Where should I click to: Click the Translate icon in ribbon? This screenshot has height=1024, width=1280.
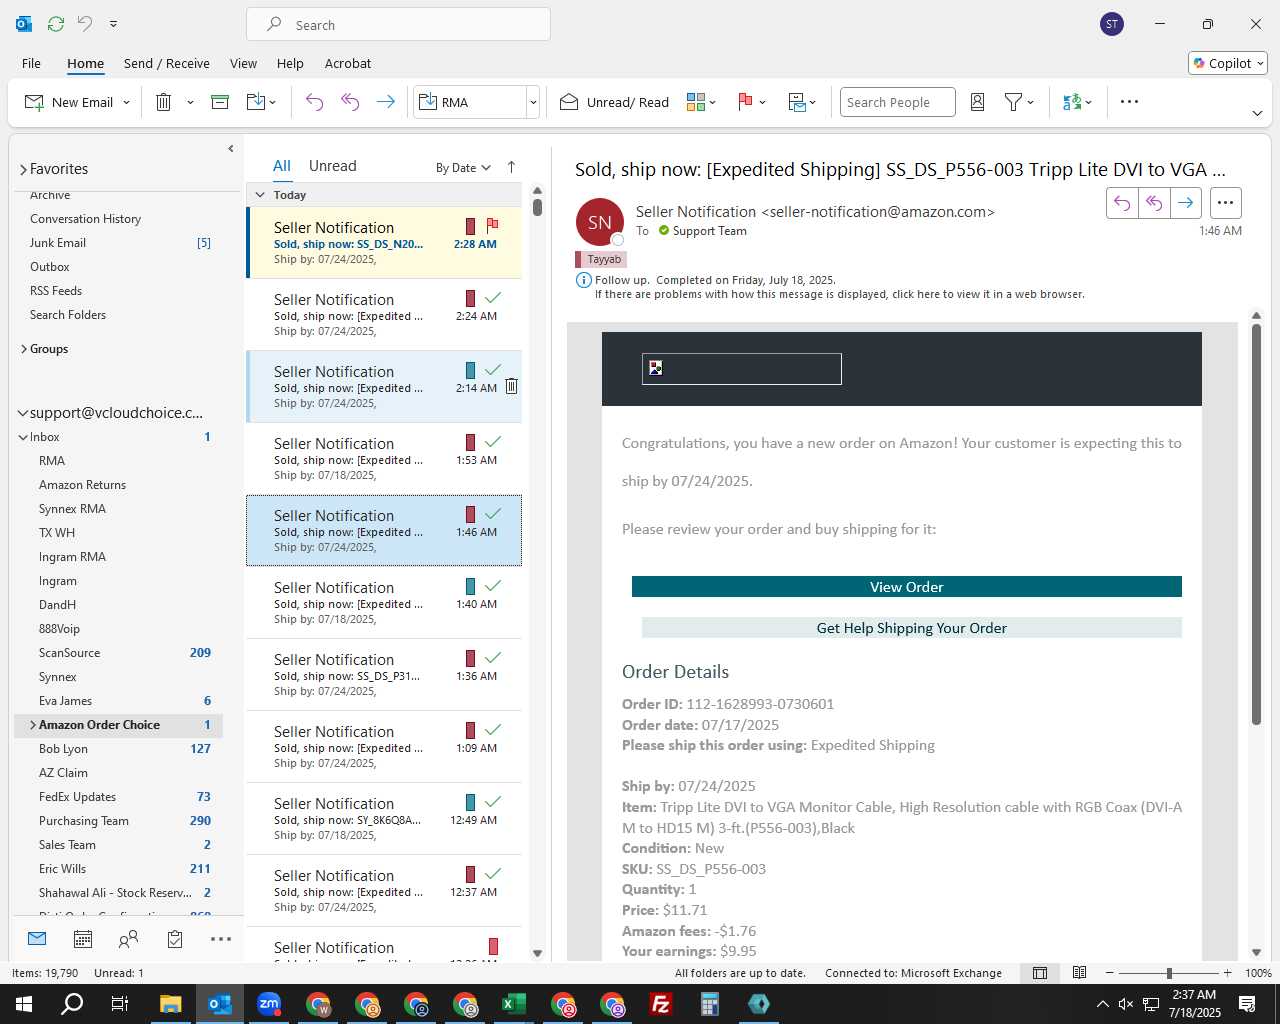tap(1072, 102)
